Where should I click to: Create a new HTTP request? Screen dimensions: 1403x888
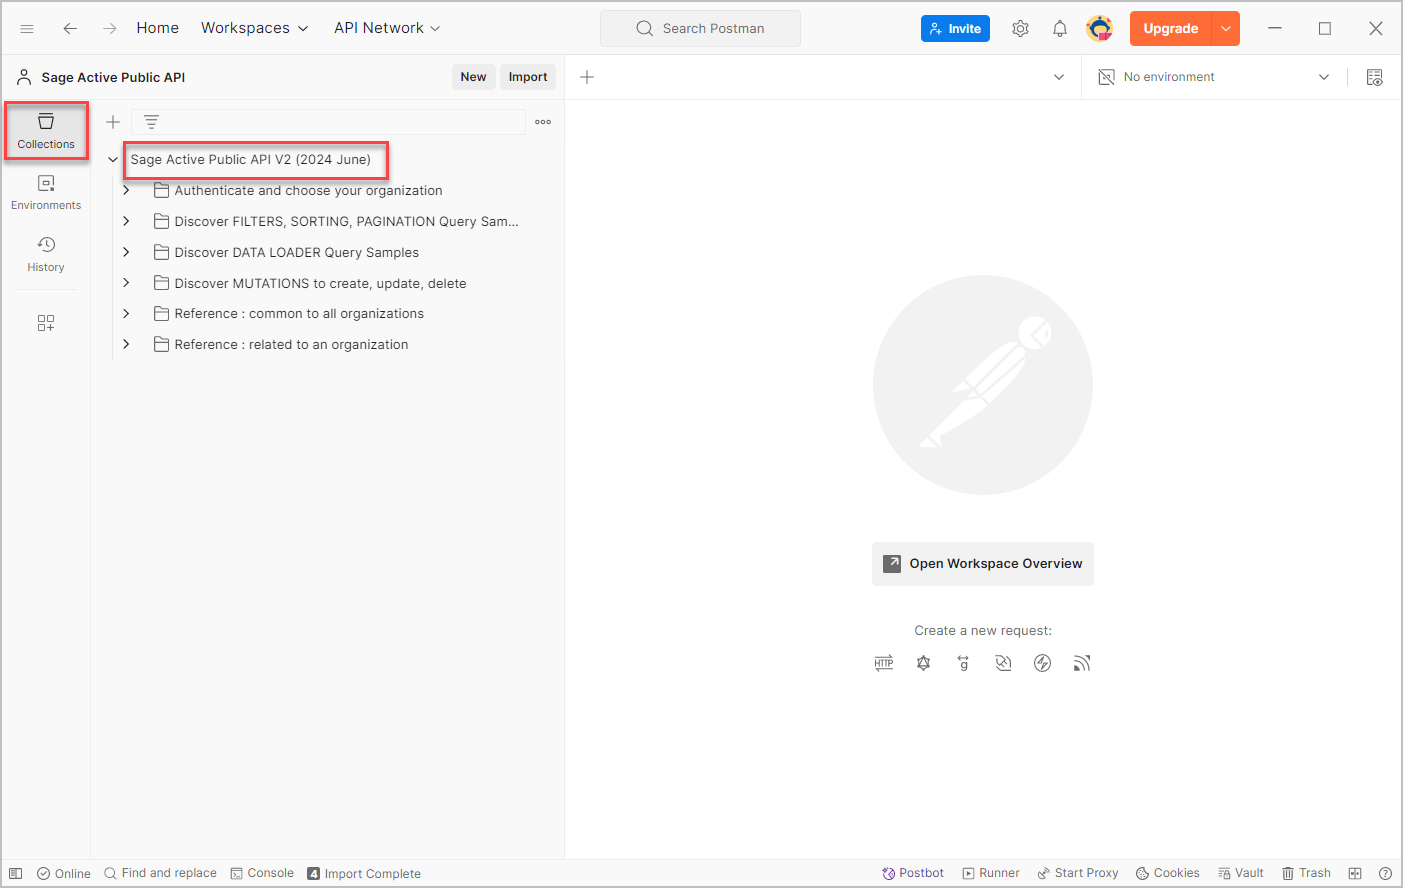pyautogui.click(x=884, y=663)
